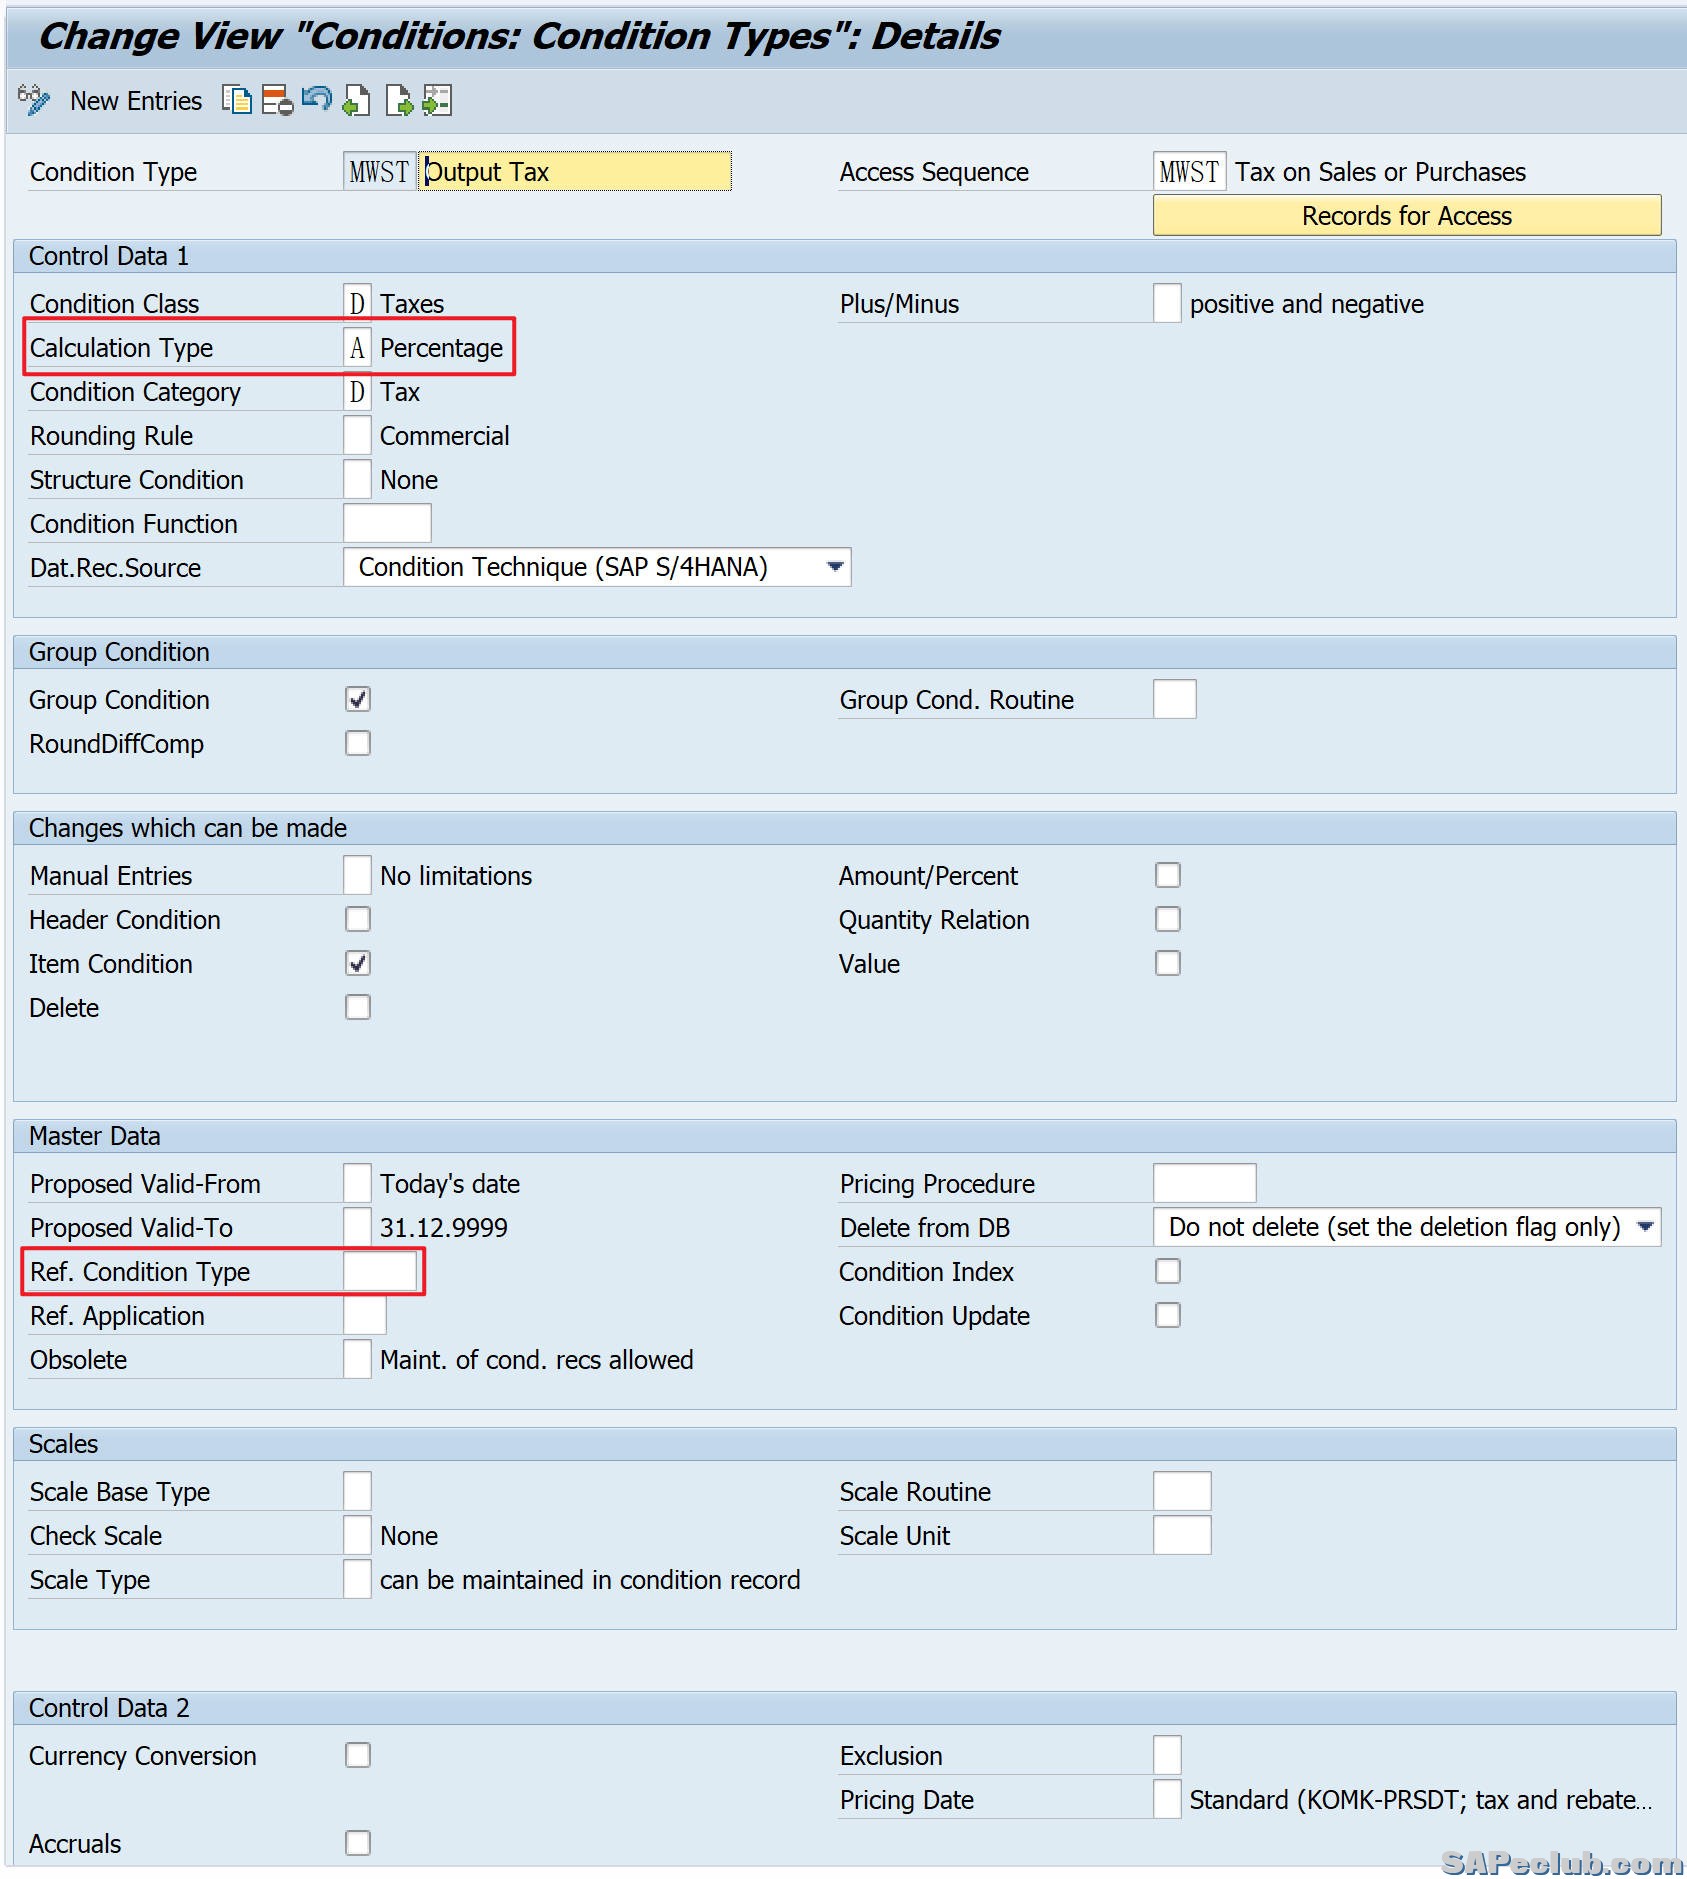Image resolution: width=1687 pixels, height=1879 pixels.
Task: Click the Ref. Application input field
Action: point(365,1315)
